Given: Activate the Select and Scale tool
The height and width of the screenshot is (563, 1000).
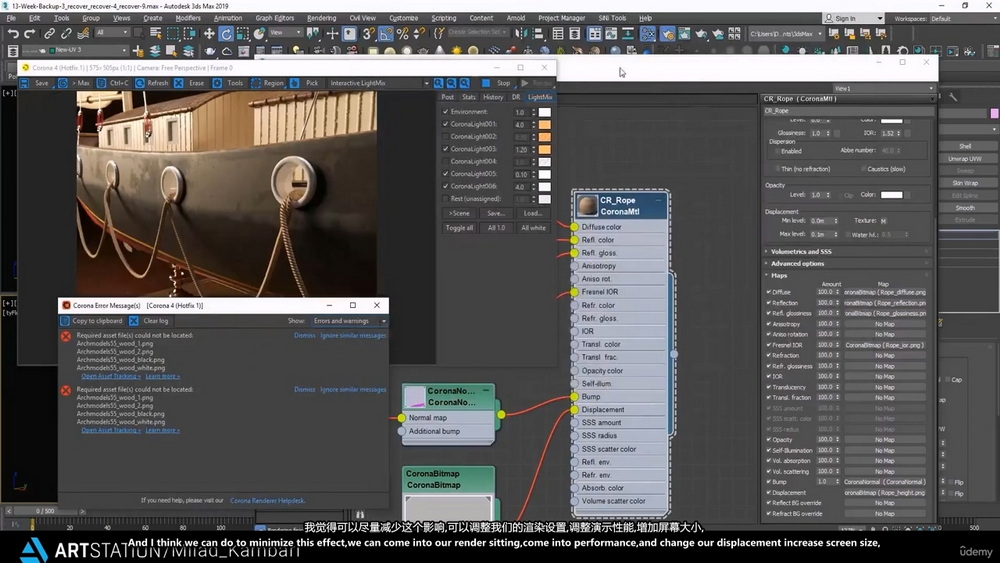Looking at the screenshot, I should click(x=242, y=34).
